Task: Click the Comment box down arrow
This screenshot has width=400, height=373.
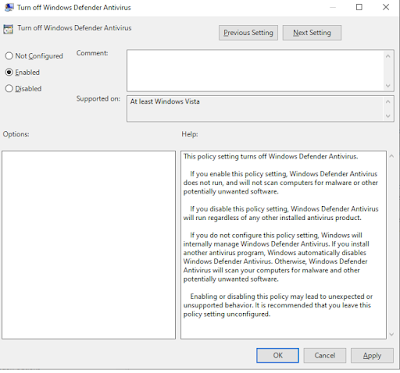Action: click(x=388, y=86)
